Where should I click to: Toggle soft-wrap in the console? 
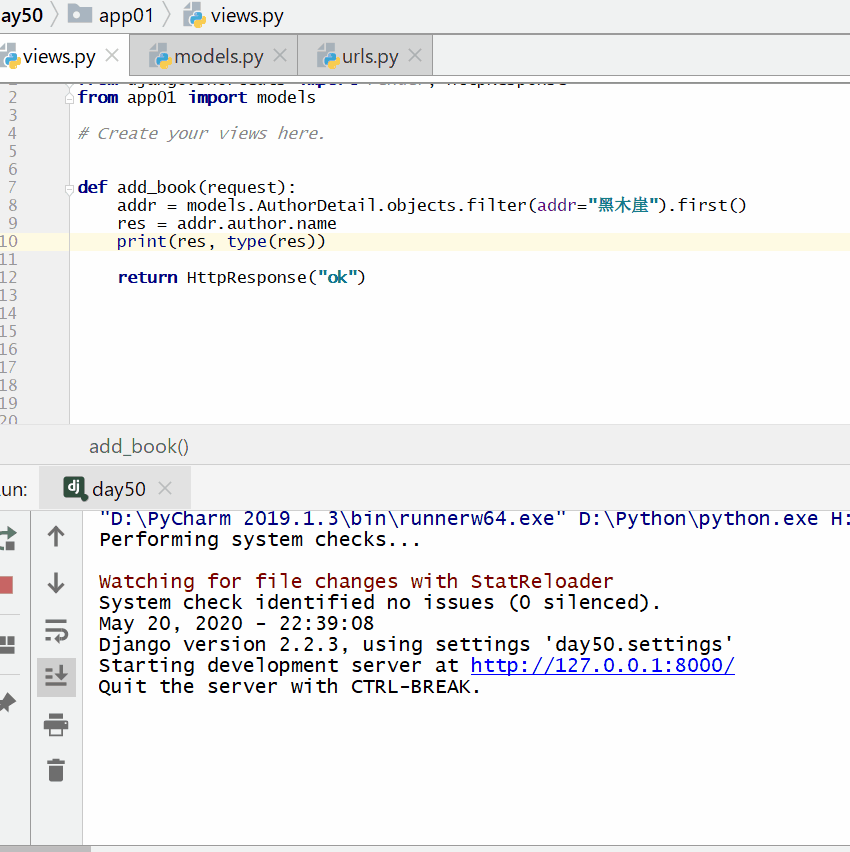[x=56, y=631]
